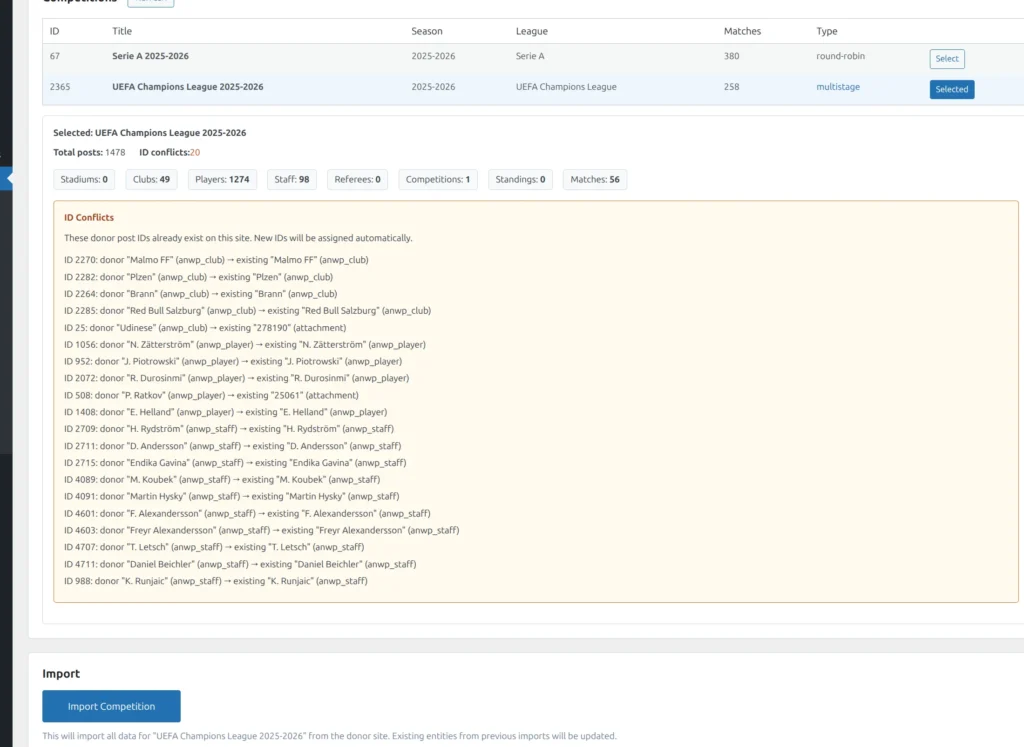The width and height of the screenshot is (1024, 747).
Task: Click the 380 matches cell
Action: pos(731,56)
